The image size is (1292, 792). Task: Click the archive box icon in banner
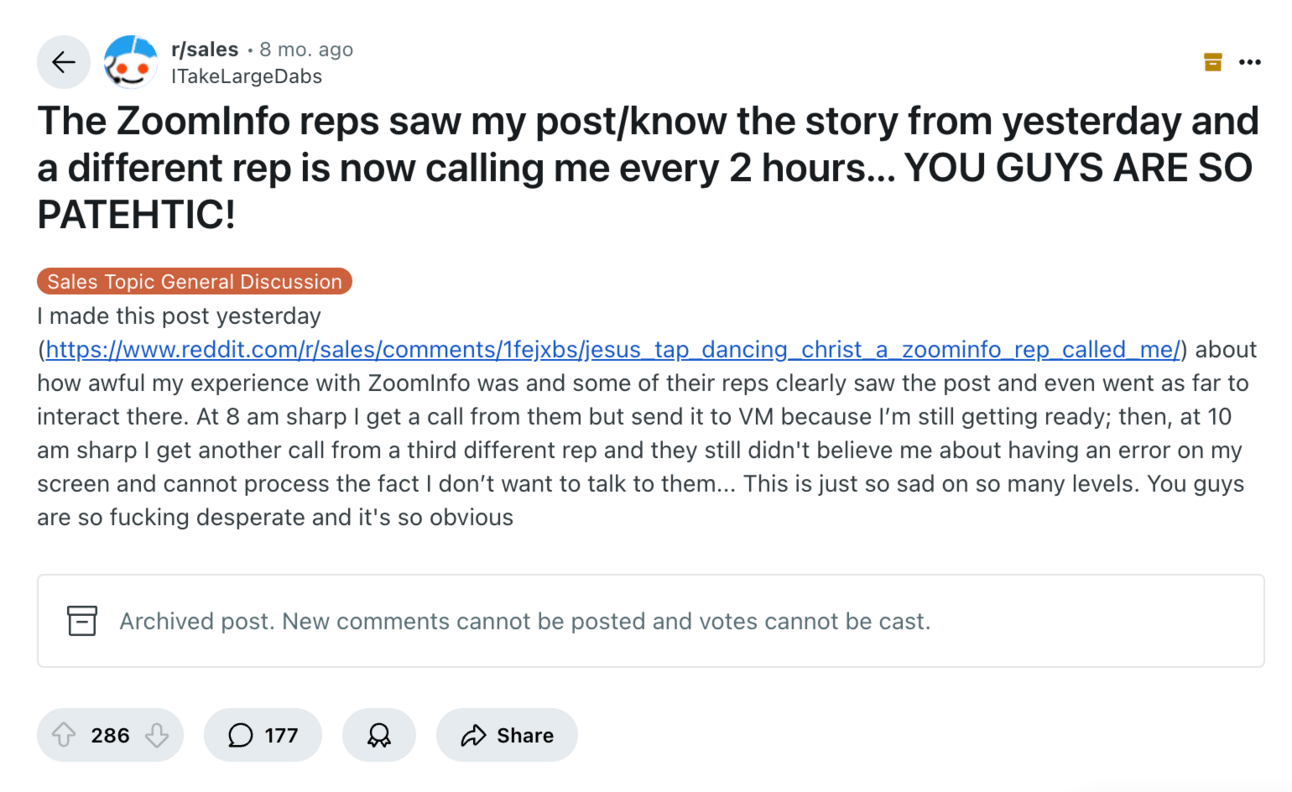click(82, 621)
